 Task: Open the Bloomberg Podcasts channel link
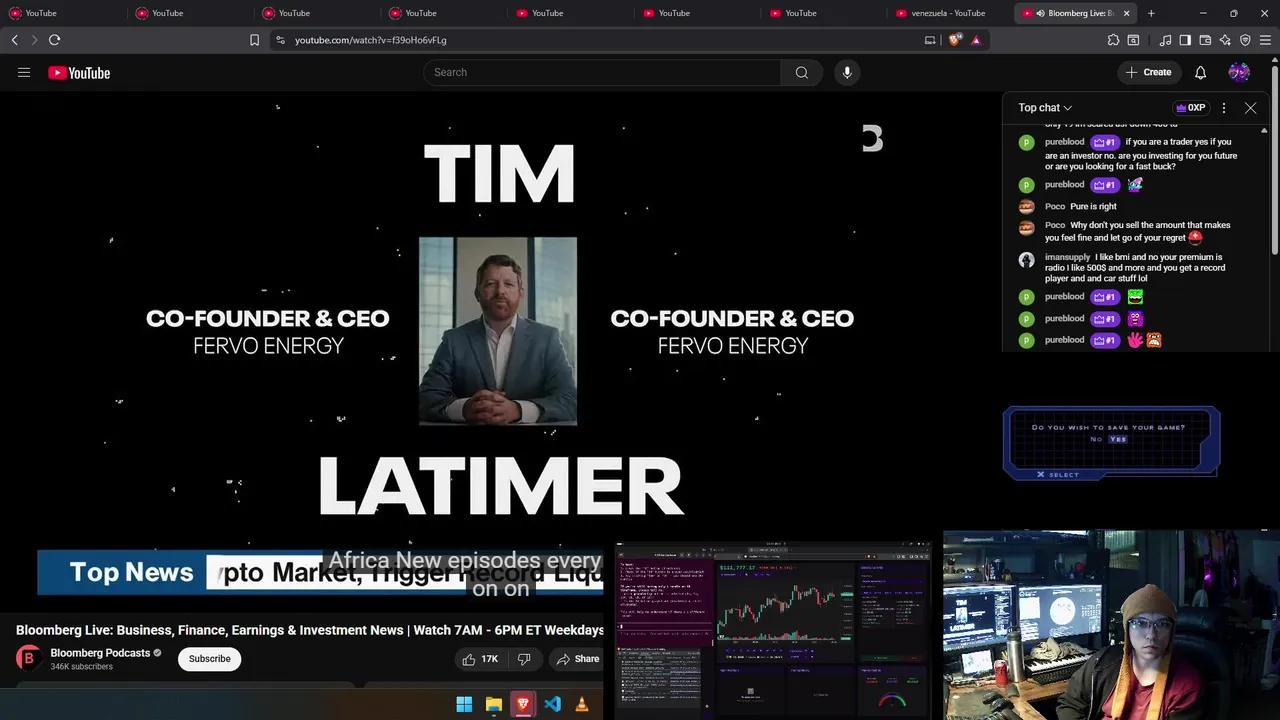click(100, 653)
